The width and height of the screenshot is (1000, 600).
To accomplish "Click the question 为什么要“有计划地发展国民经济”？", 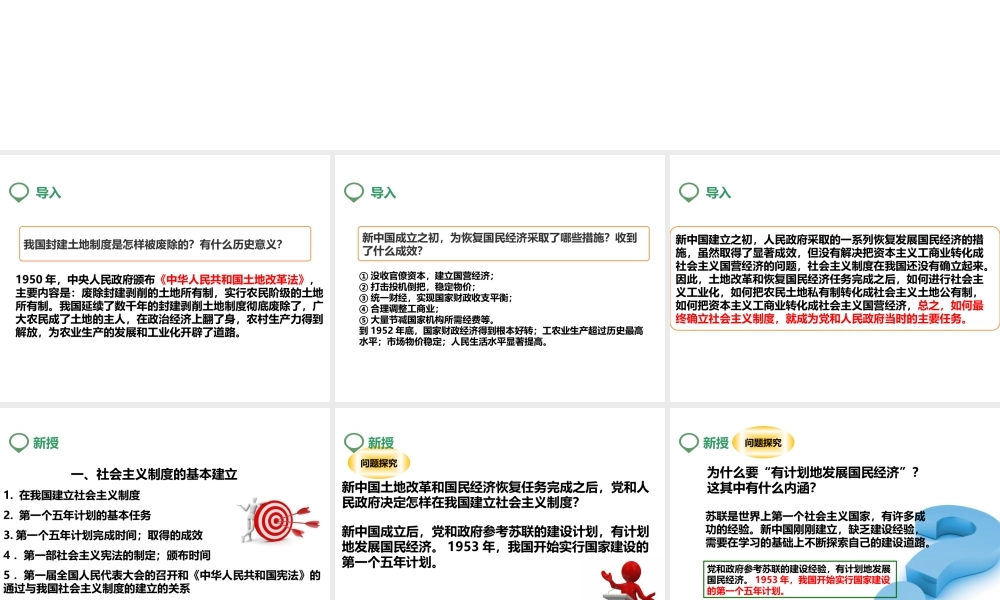I will coord(813,472).
